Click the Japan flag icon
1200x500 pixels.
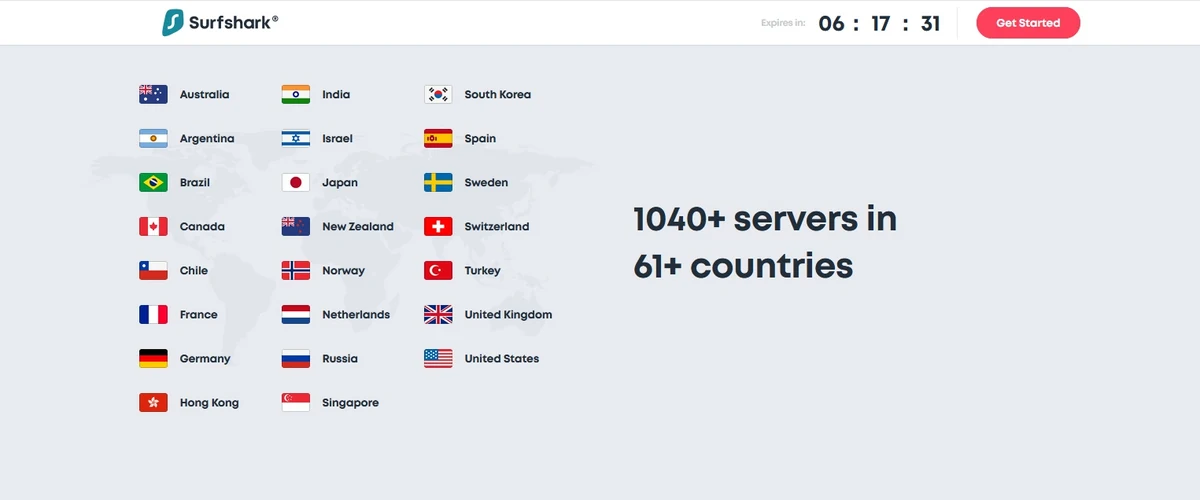click(x=296, y=183)
